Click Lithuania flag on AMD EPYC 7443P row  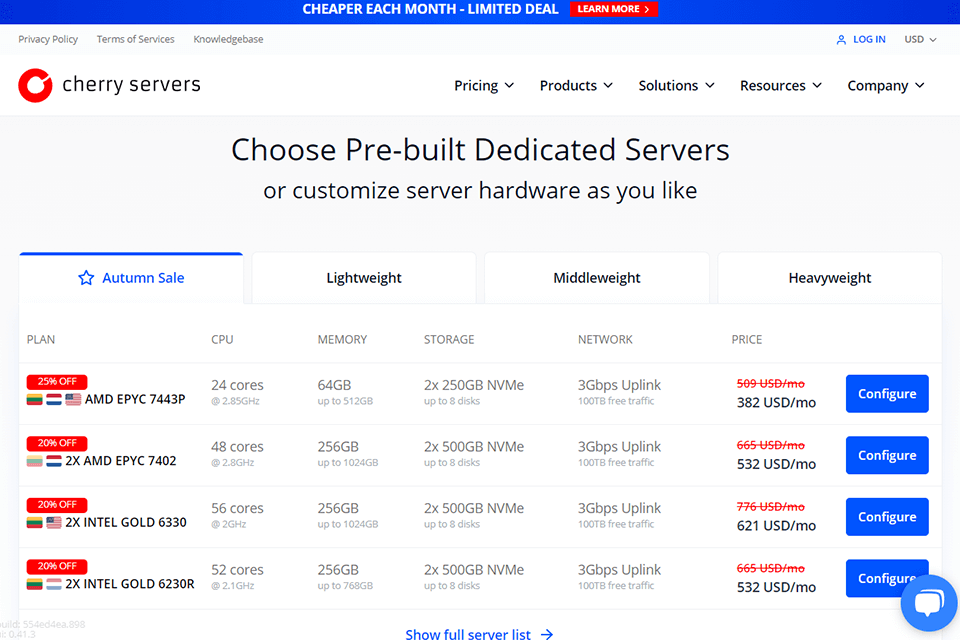(34, 400)
